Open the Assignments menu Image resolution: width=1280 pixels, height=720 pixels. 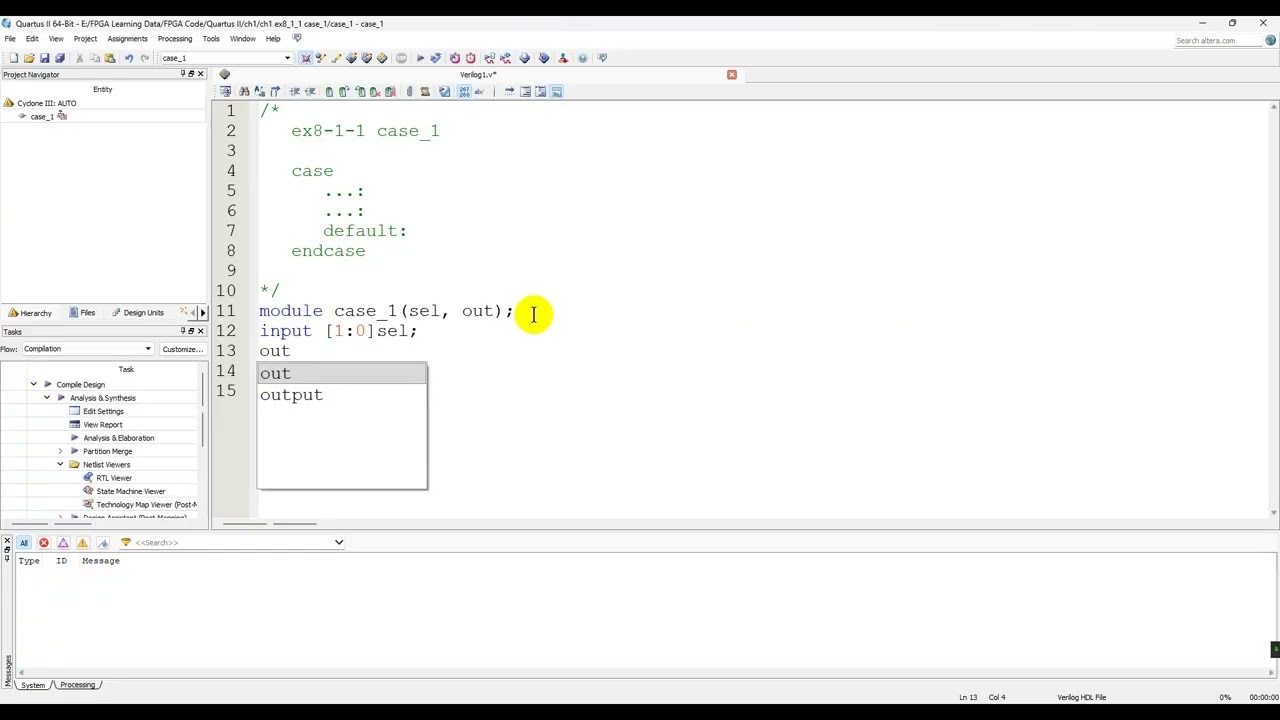click(127, 39)
